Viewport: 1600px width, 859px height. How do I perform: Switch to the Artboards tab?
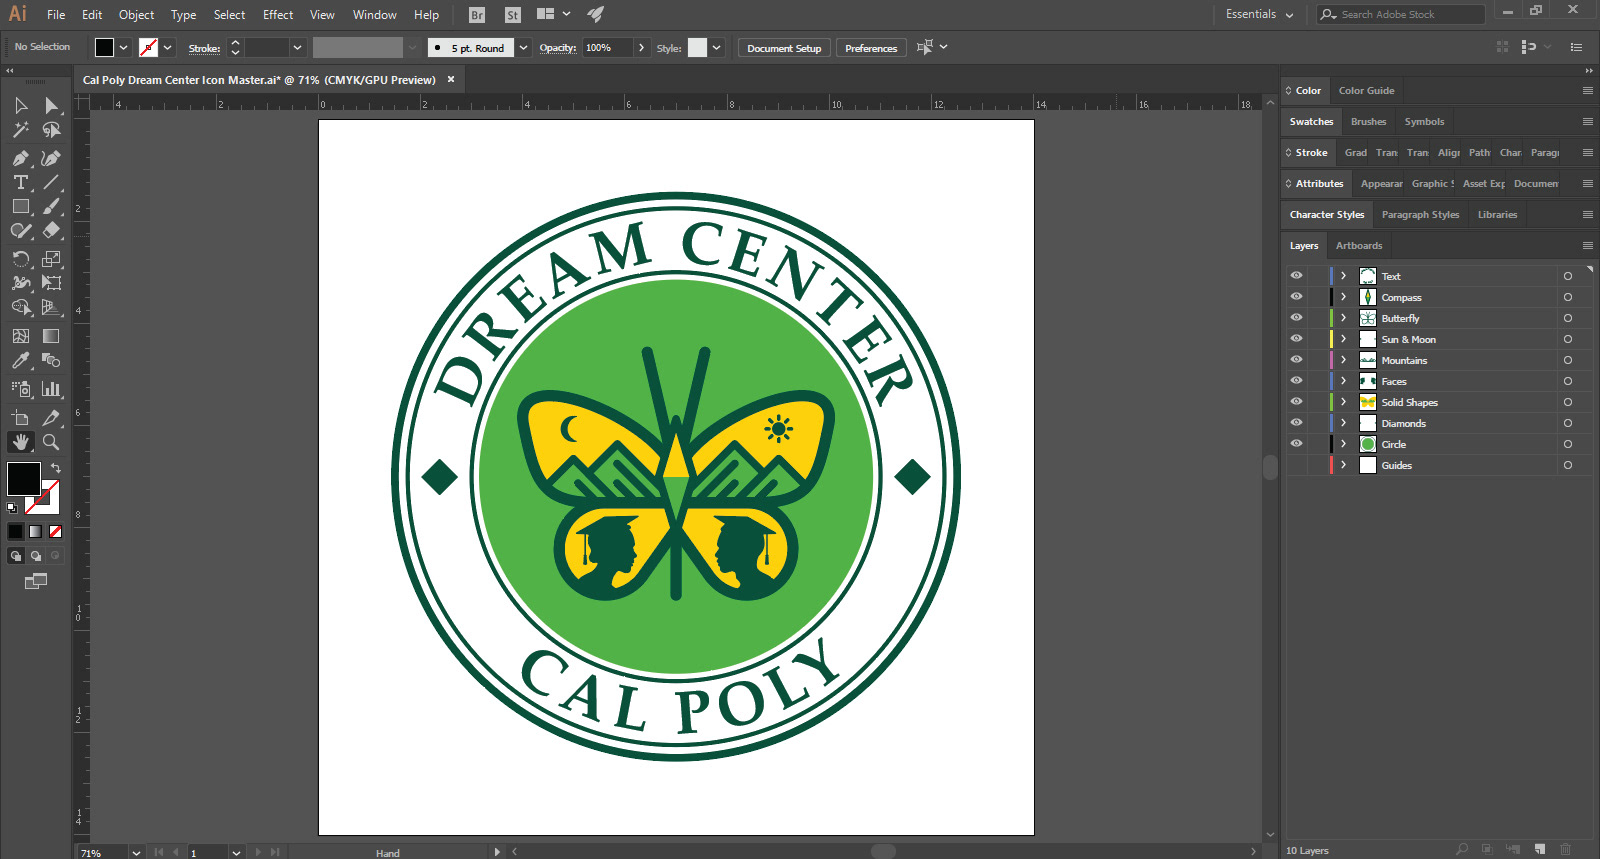point(1359,245)
